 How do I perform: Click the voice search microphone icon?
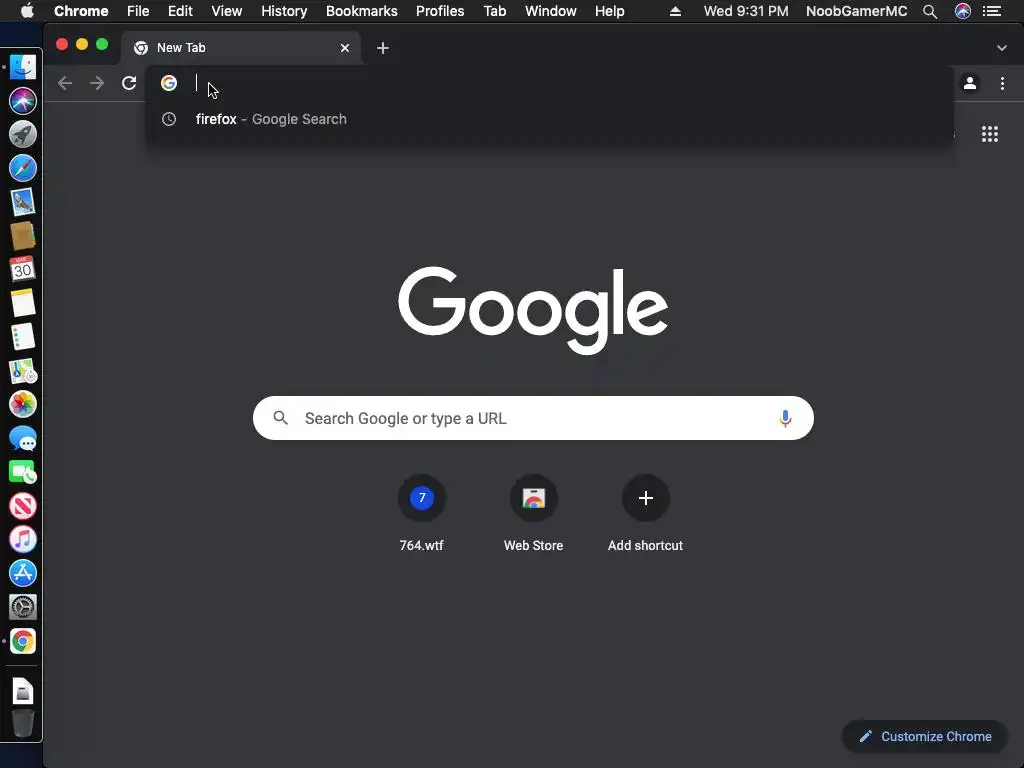tap(785, 418)
